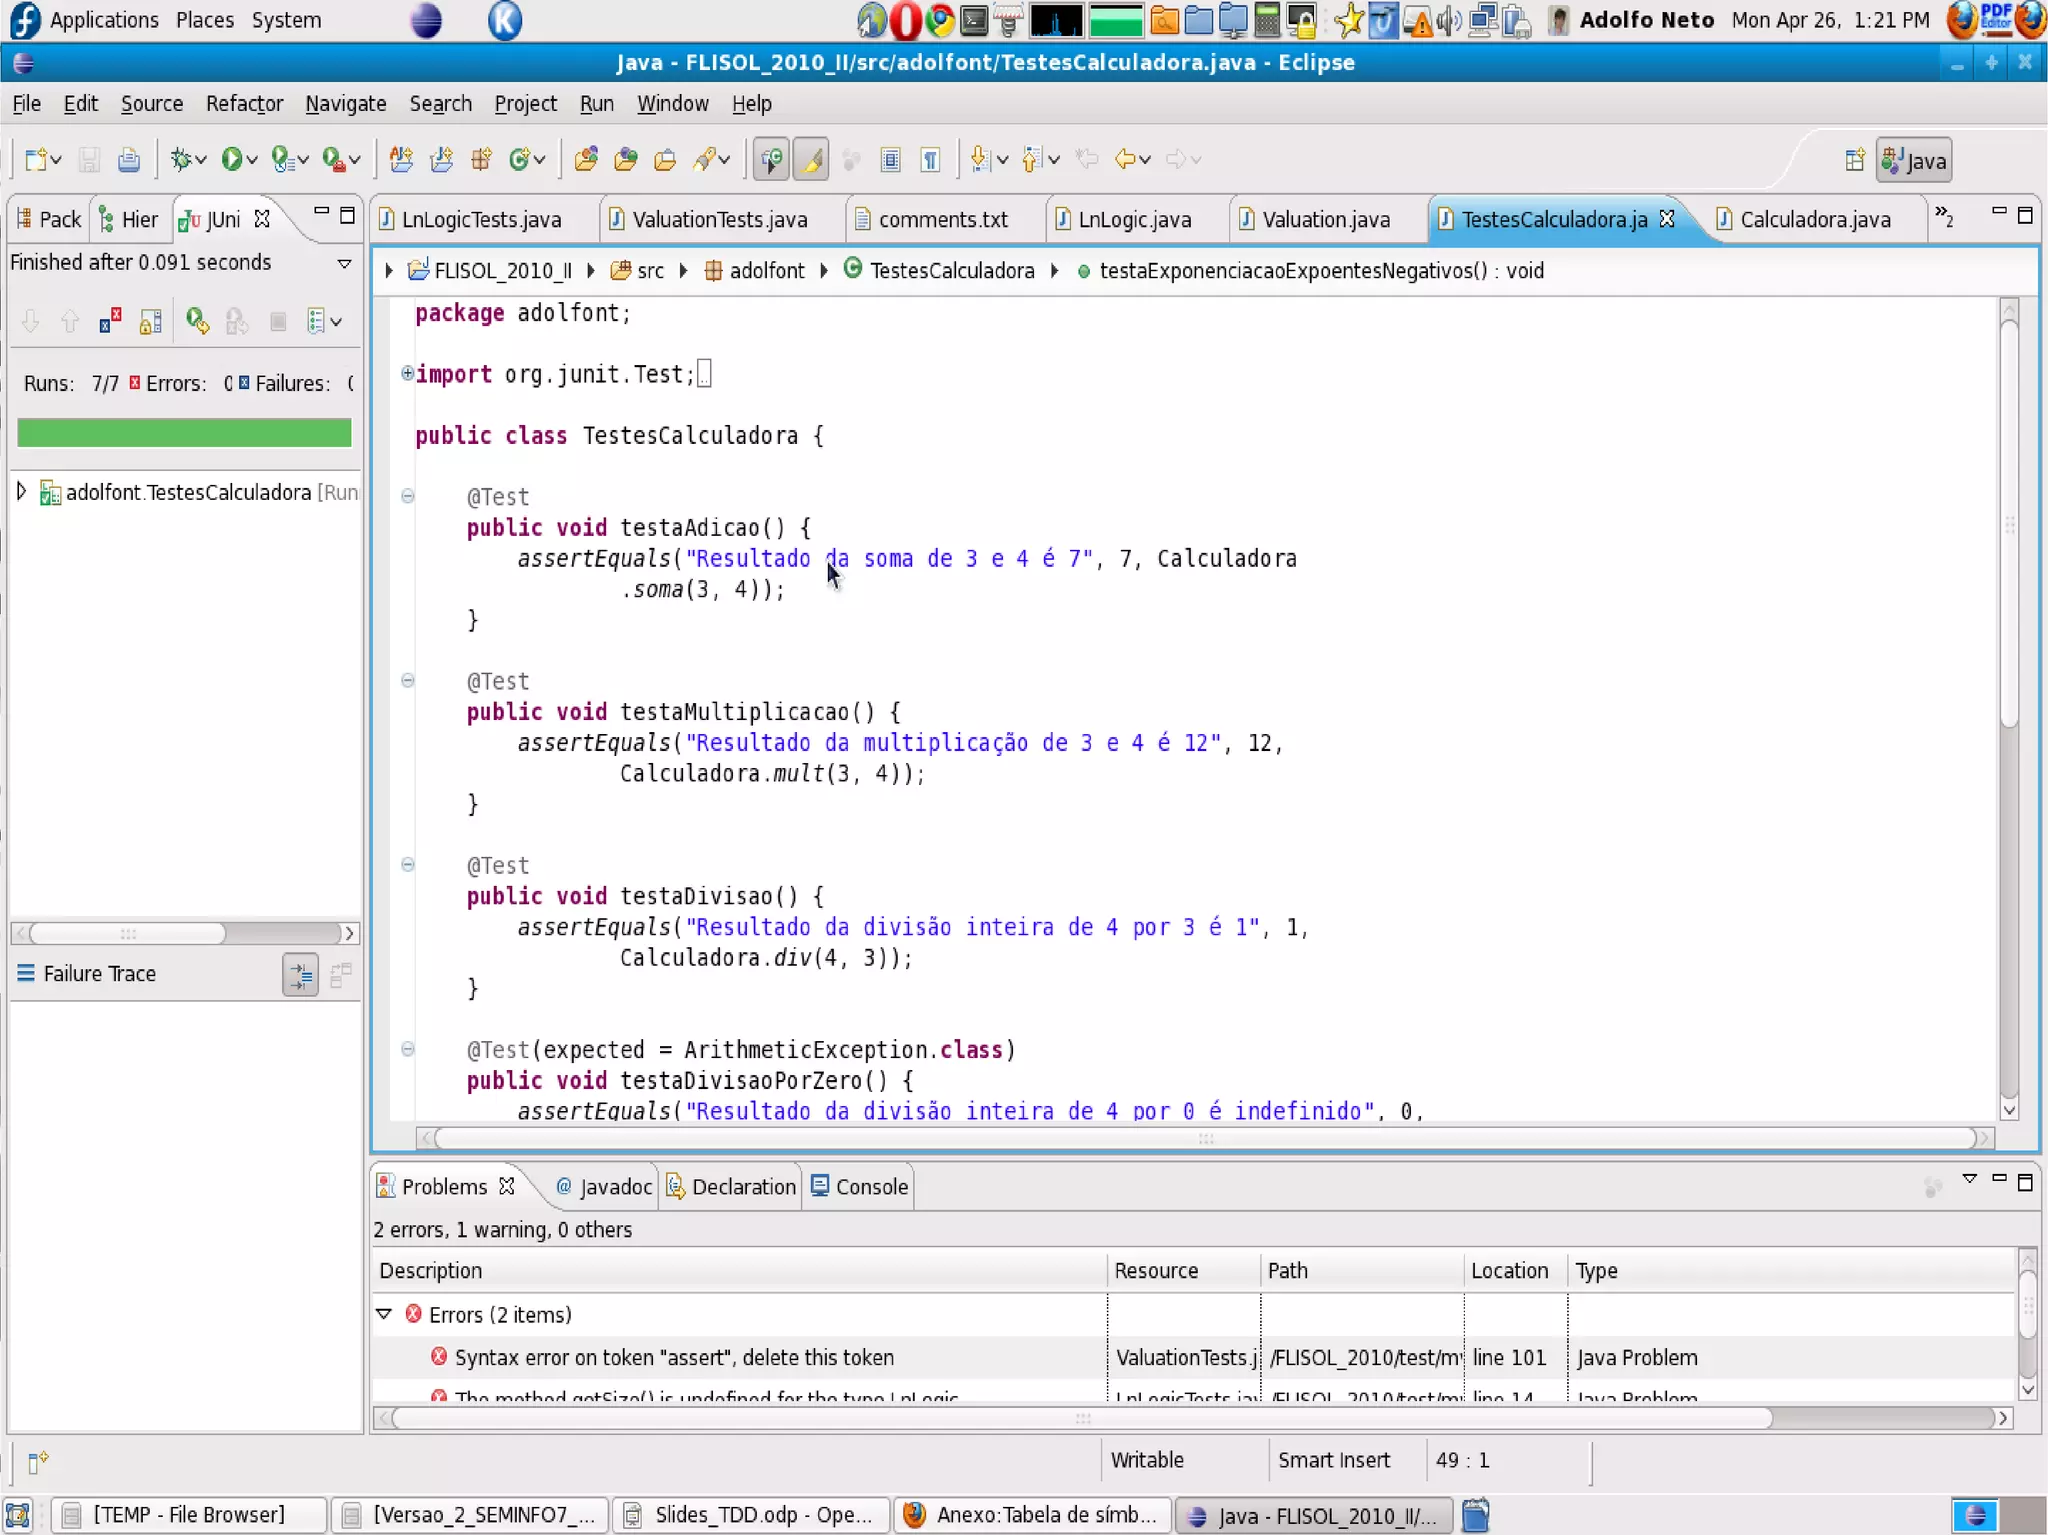Toggle Show Failures Only in JUnit view
2048x1535 pixels.
[110, 321]
